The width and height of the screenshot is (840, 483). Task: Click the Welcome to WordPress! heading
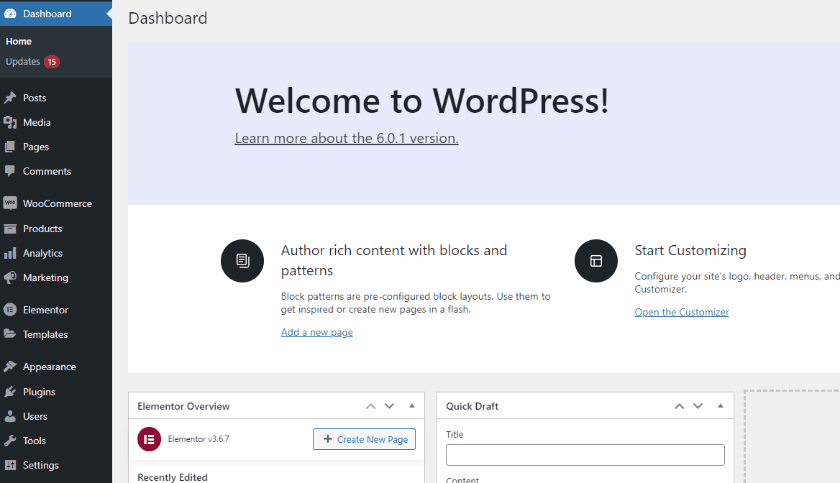point(422,101)
